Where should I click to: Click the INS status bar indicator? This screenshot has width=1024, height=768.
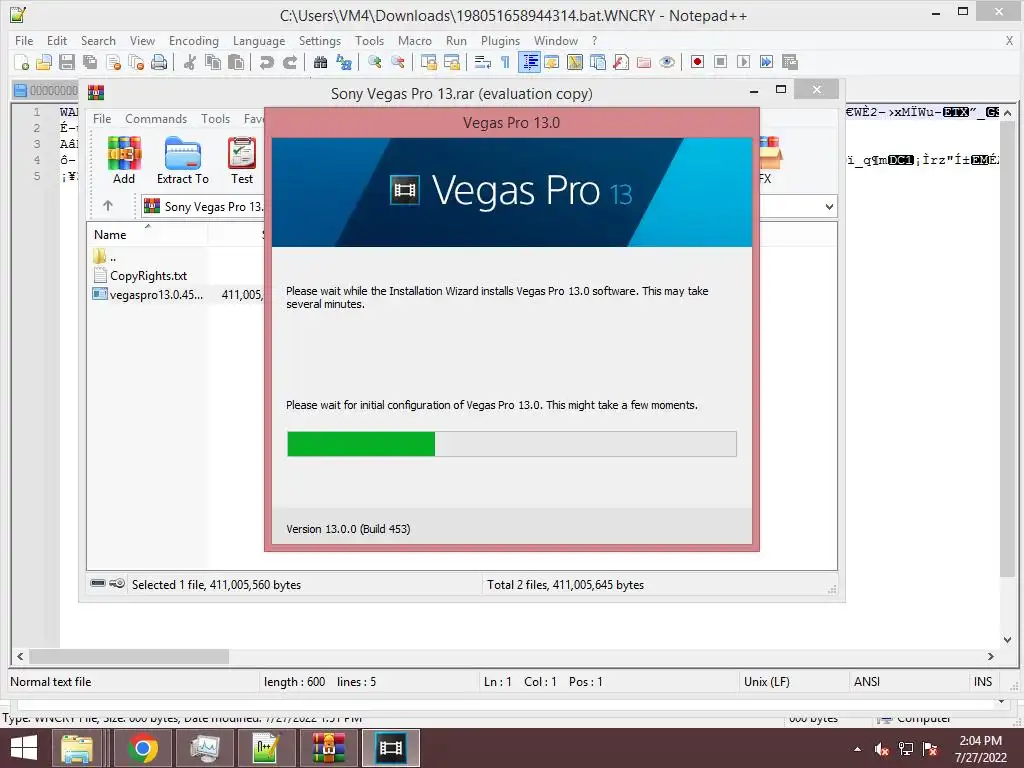tap(983, 682)
